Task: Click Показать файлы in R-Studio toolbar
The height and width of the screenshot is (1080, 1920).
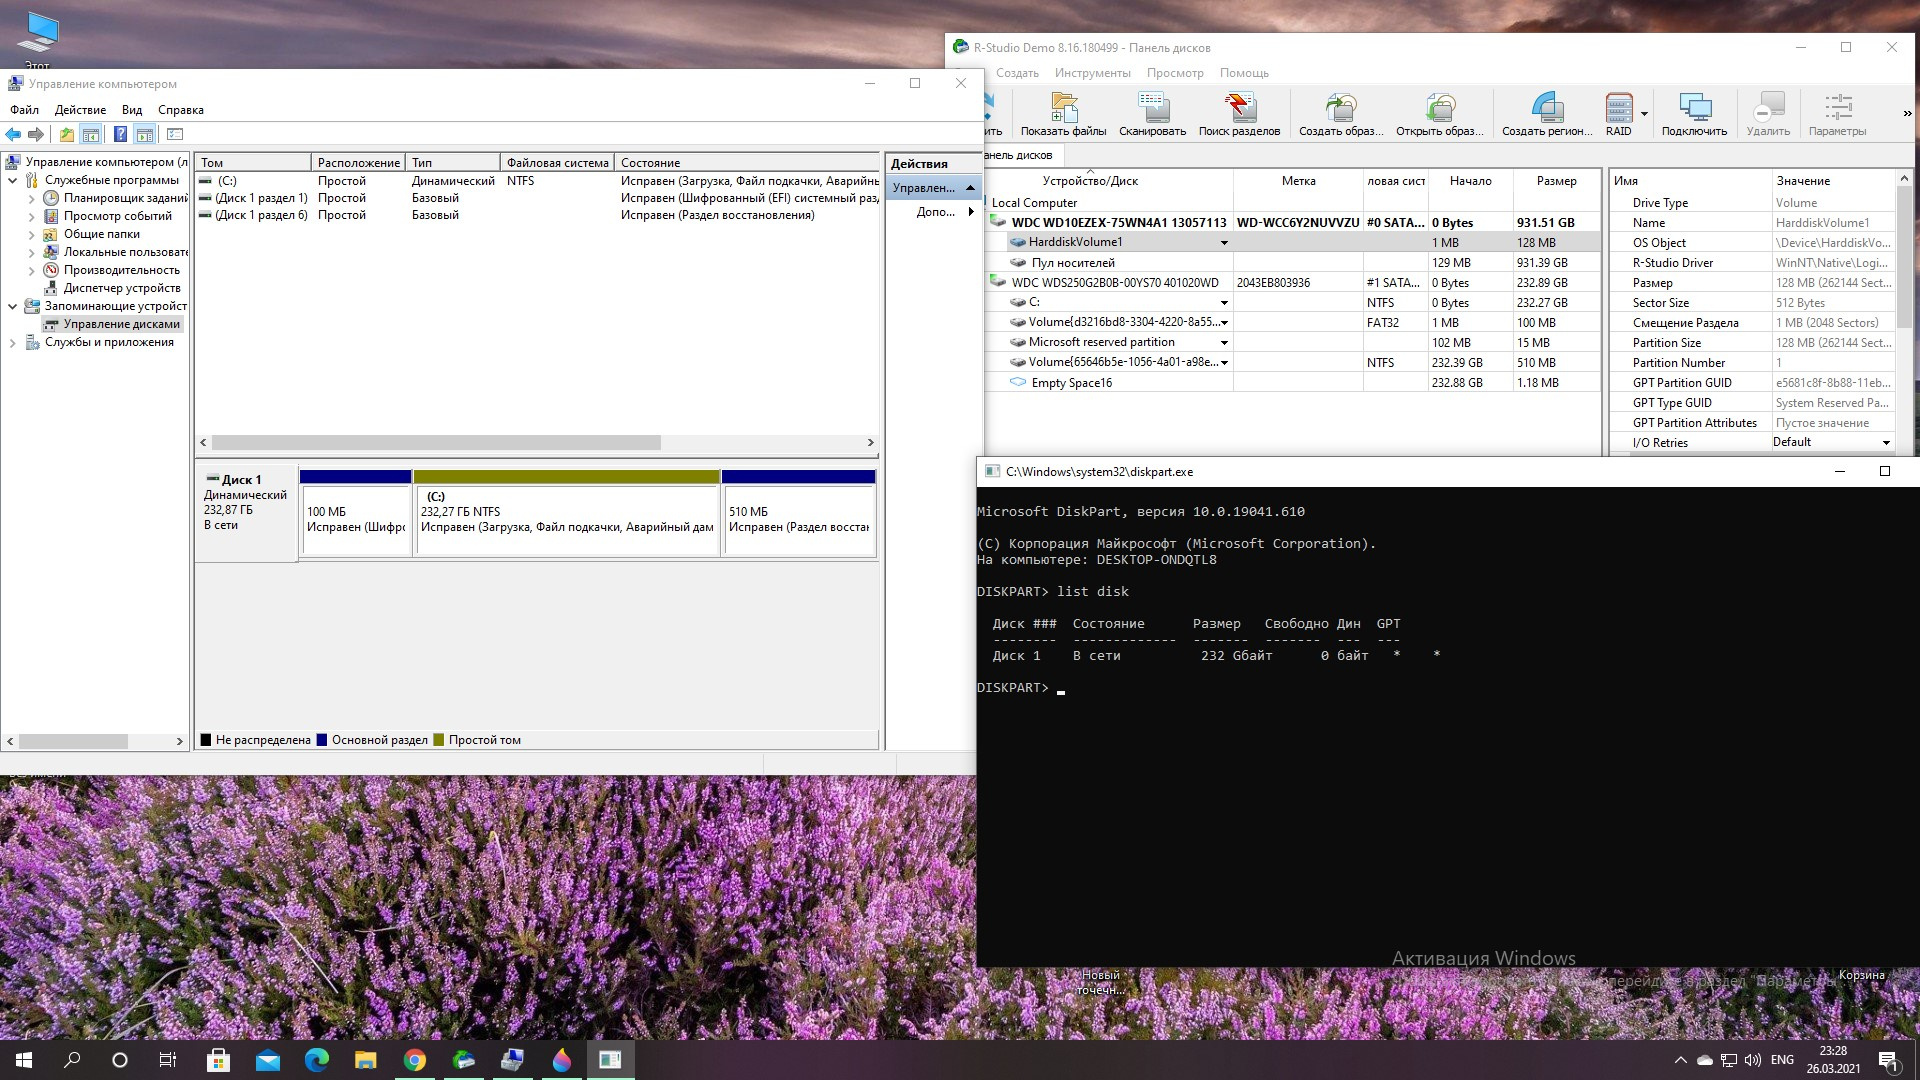Action: tap(1063, 114)
